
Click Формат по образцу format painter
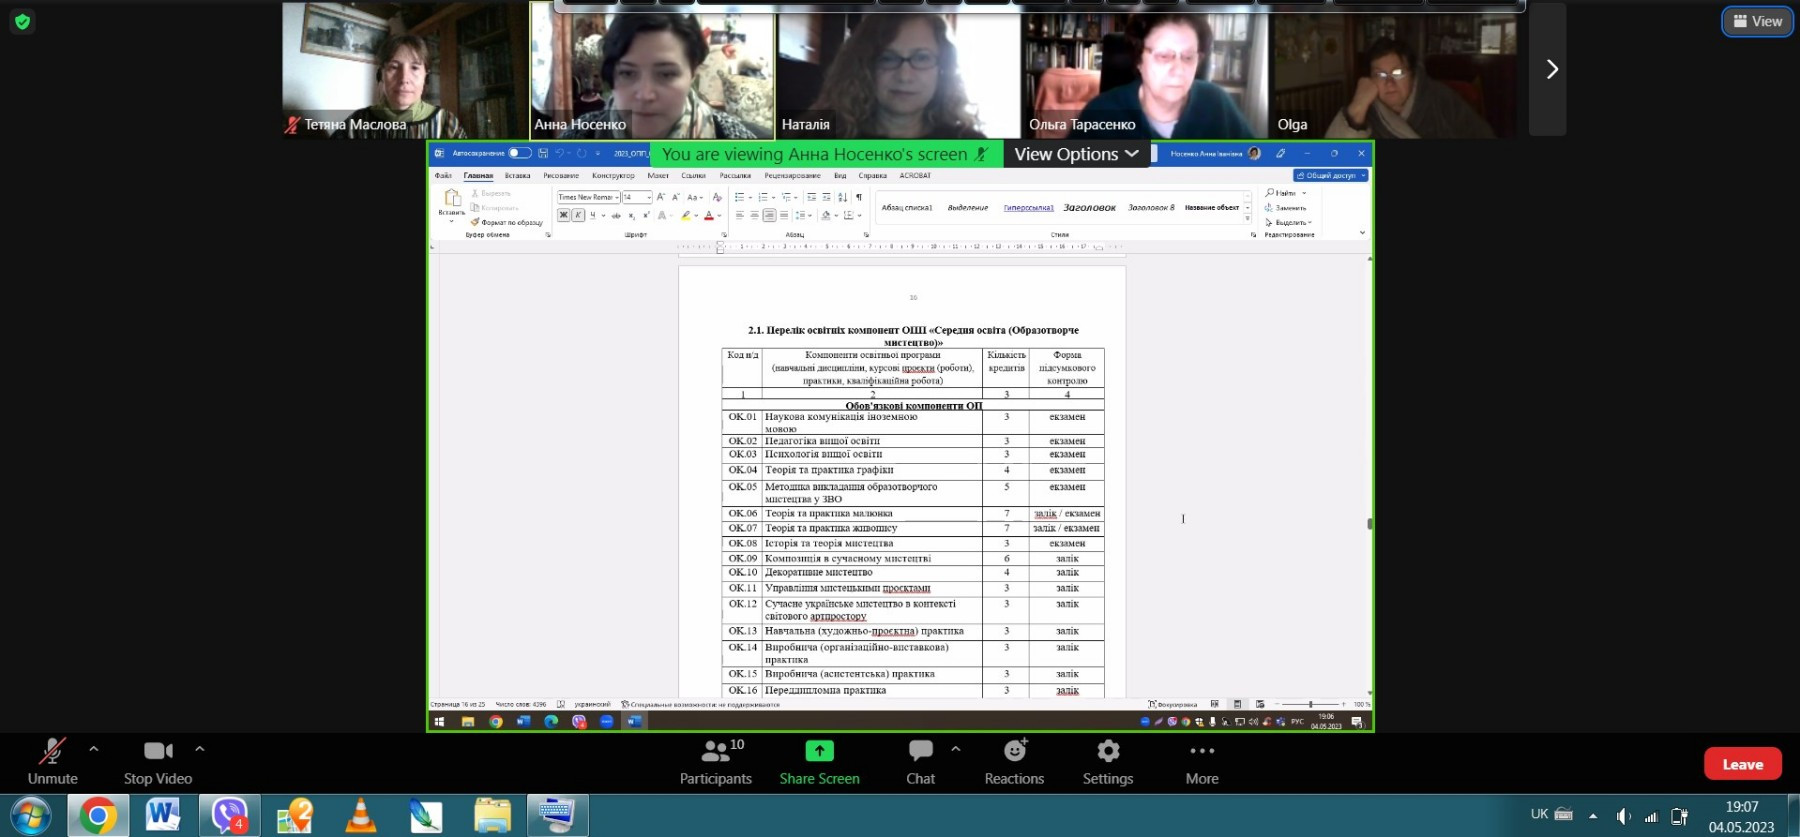(507, 222)
